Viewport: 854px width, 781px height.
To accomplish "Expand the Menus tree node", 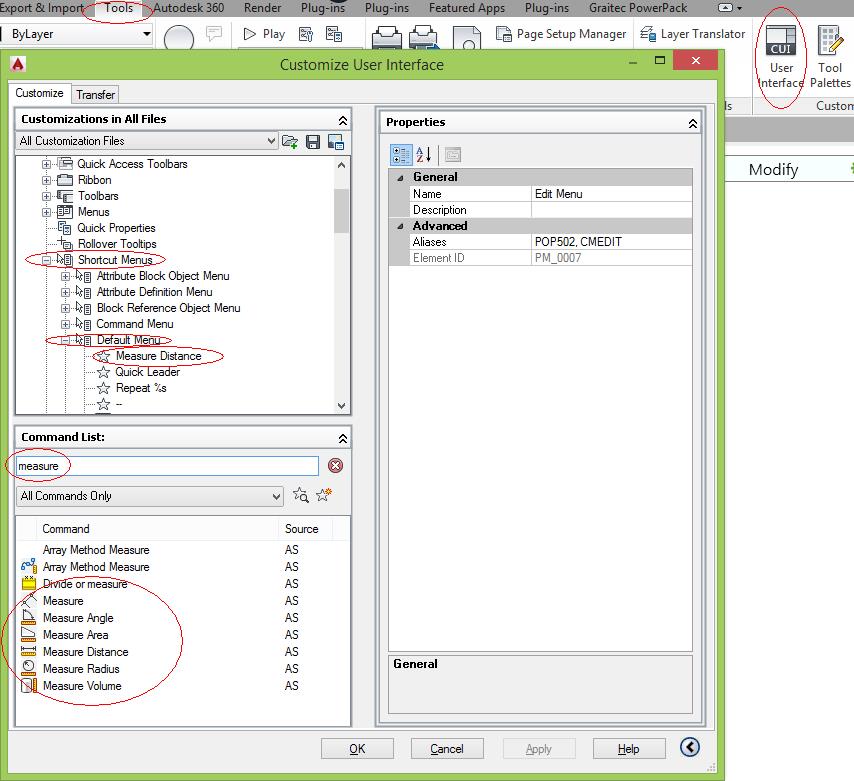I will point(46,212).
